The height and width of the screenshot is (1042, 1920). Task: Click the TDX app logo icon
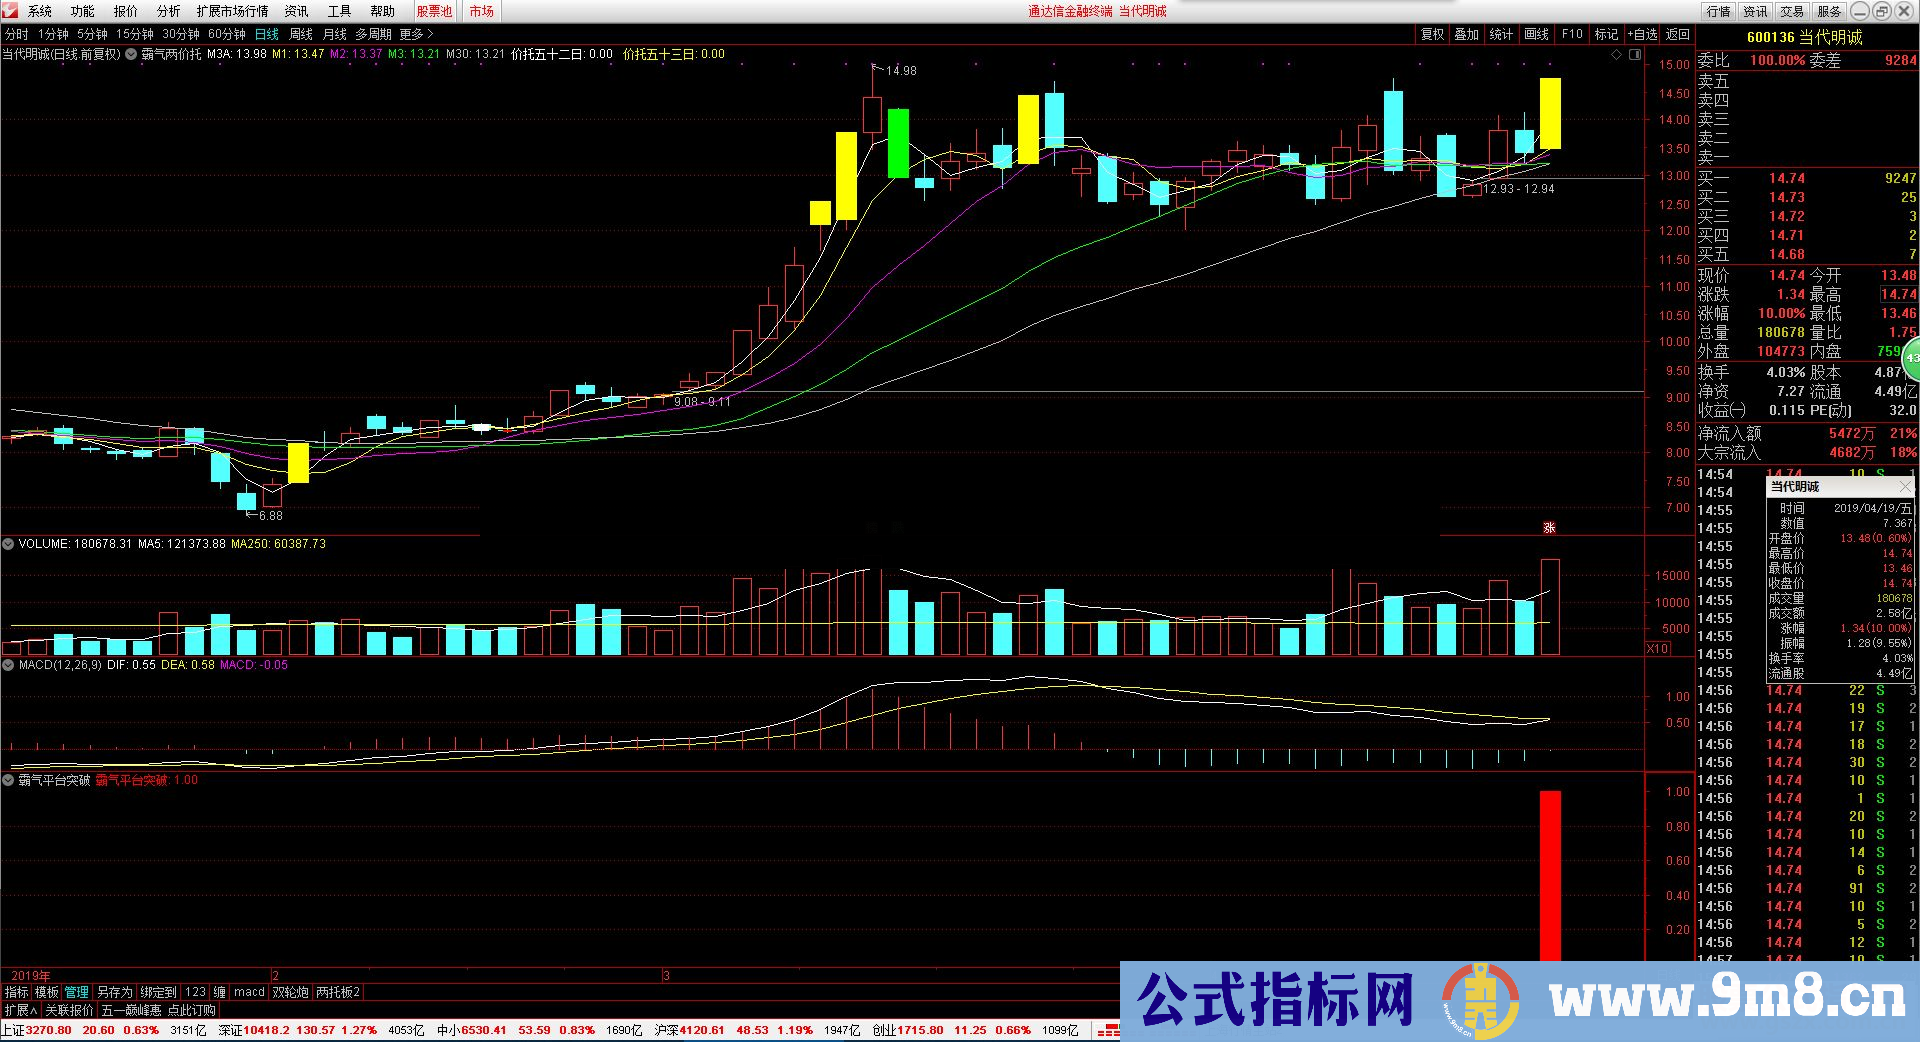[11, 11]
